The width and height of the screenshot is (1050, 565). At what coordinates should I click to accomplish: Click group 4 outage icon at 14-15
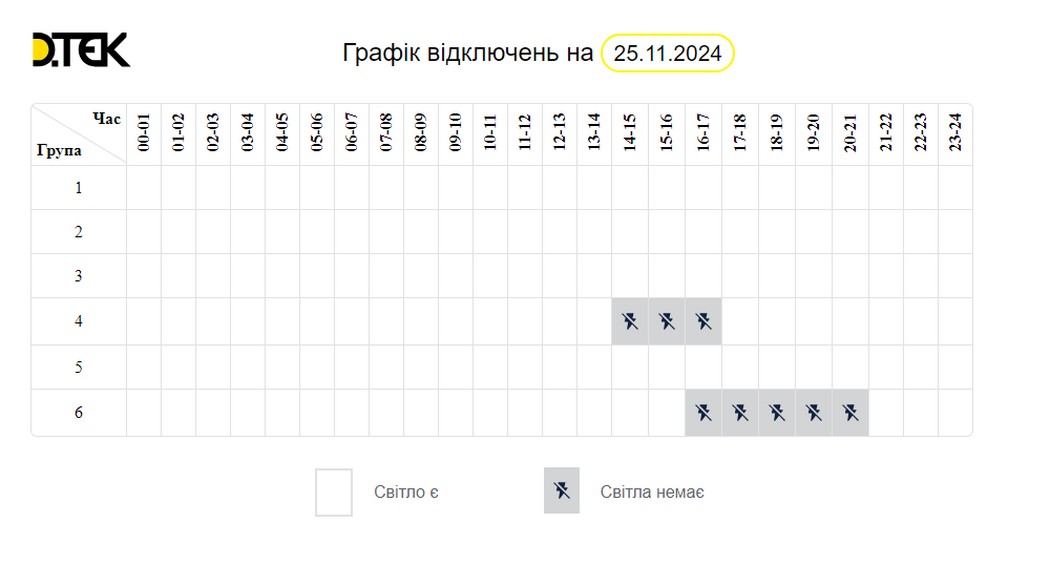pos(630,321)
